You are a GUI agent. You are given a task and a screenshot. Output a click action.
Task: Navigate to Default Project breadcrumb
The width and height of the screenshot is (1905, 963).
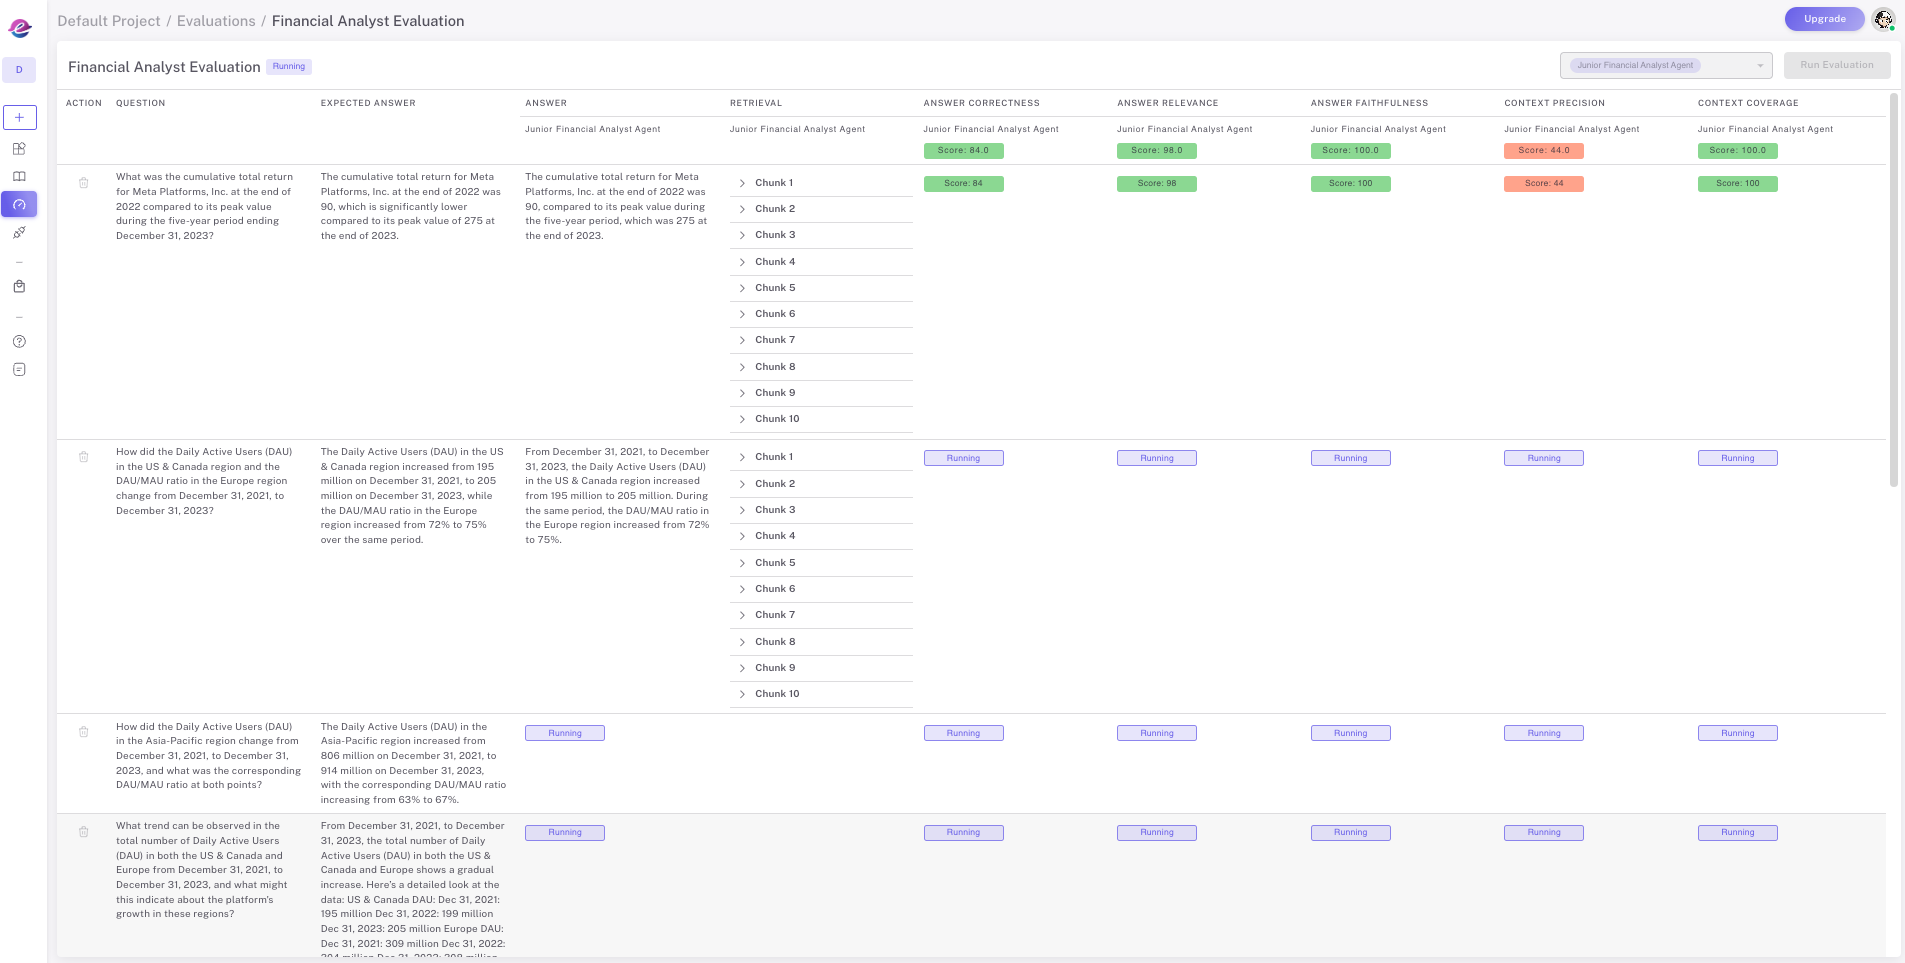pos(108,21)
